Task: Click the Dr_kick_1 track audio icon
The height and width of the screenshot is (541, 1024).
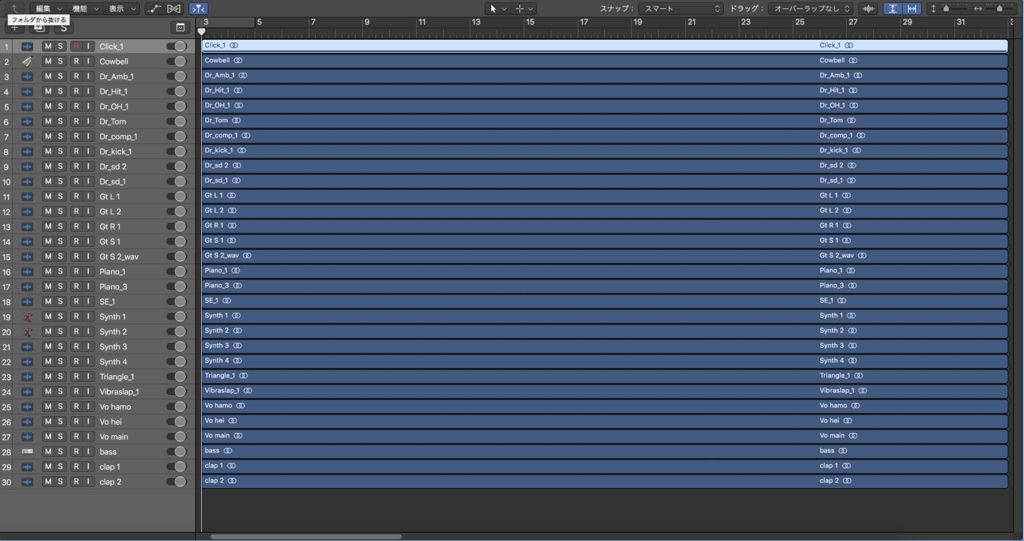Action: pos(27,152)
